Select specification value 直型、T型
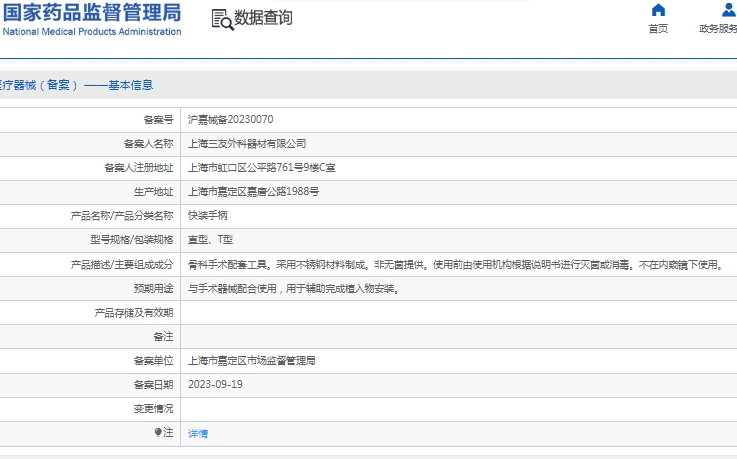Screen dimensions: 737x459 (211, 240)
